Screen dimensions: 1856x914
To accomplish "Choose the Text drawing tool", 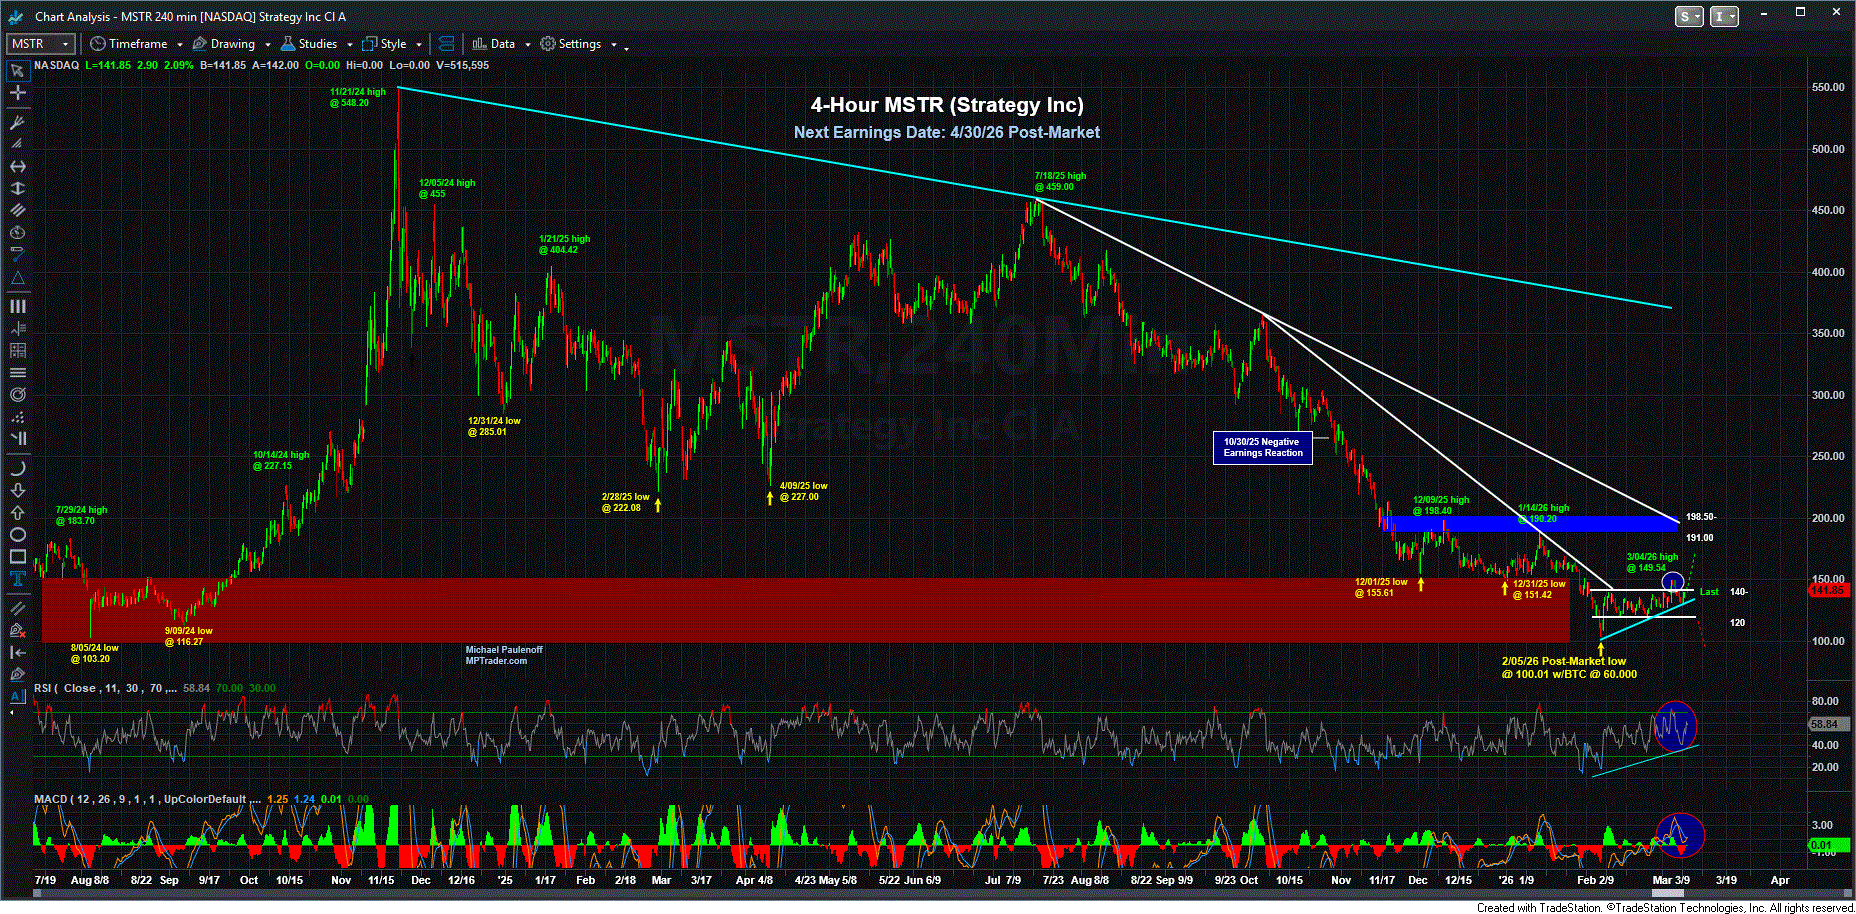I will pos(17,579).
